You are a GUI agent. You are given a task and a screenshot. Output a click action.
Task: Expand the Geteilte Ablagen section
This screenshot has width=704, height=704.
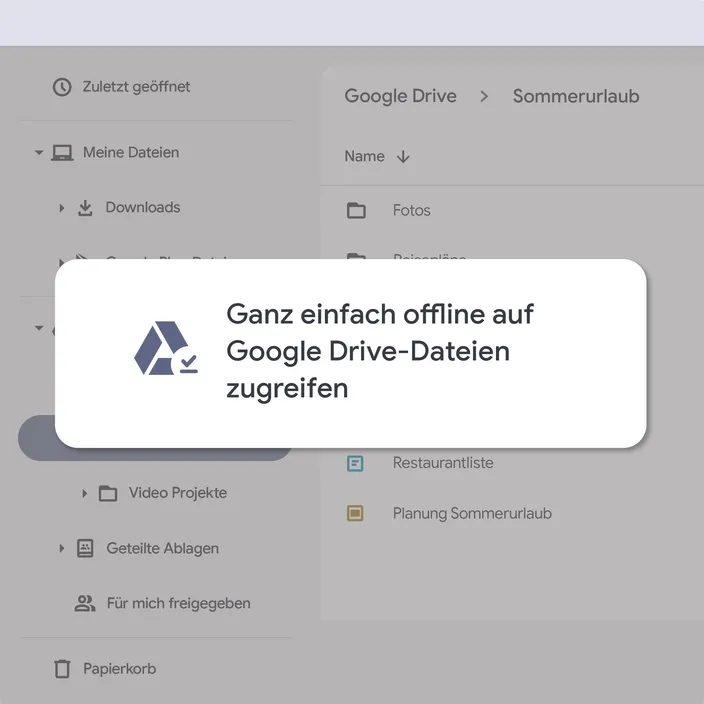pos(62,548)
